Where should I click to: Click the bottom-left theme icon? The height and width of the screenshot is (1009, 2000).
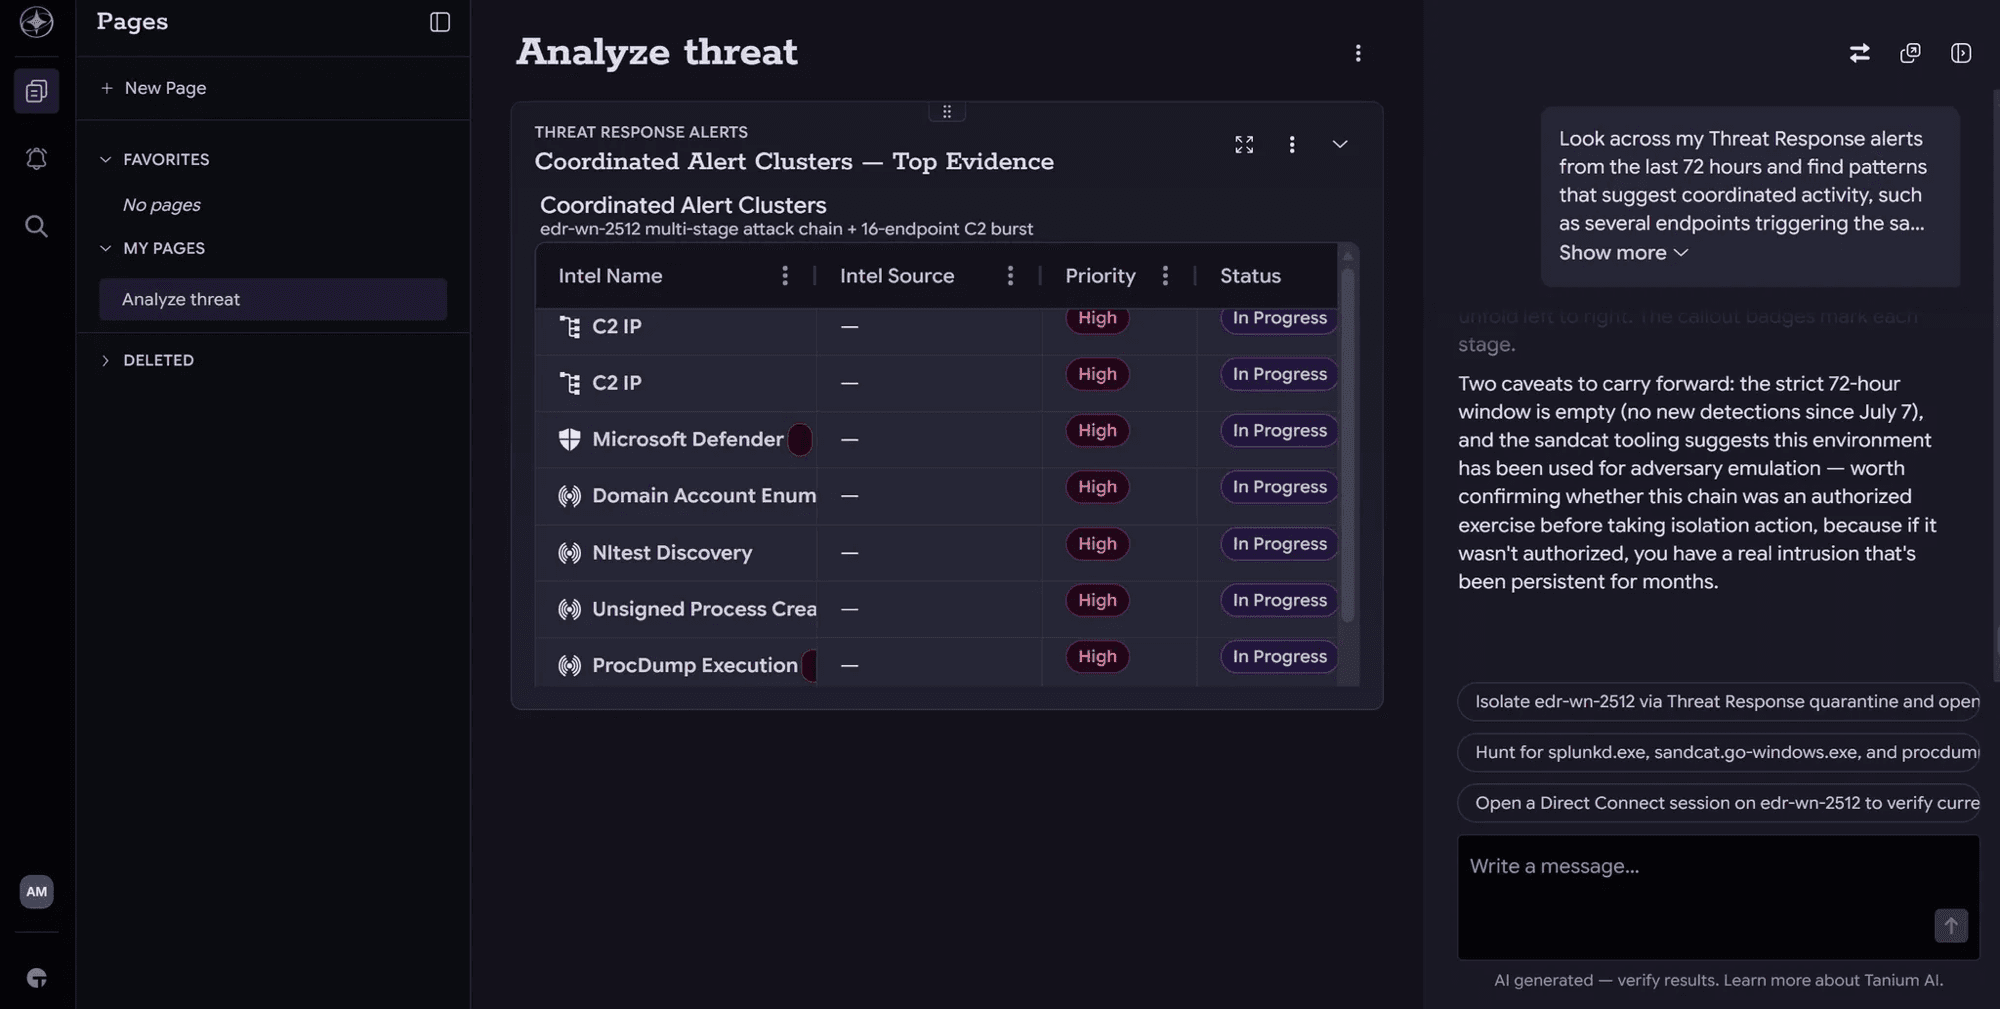point(36,978)
